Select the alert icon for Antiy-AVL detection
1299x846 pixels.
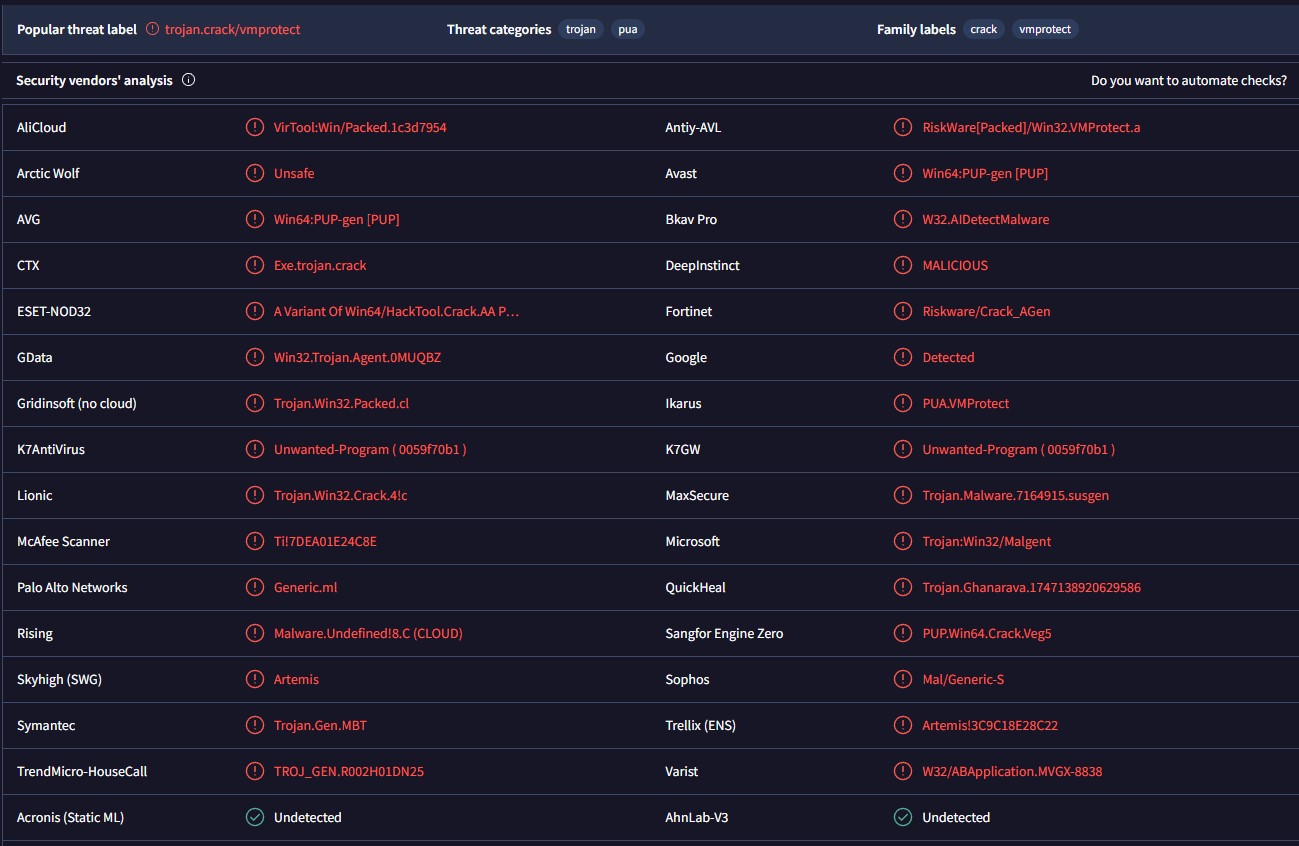coord(903,127)
